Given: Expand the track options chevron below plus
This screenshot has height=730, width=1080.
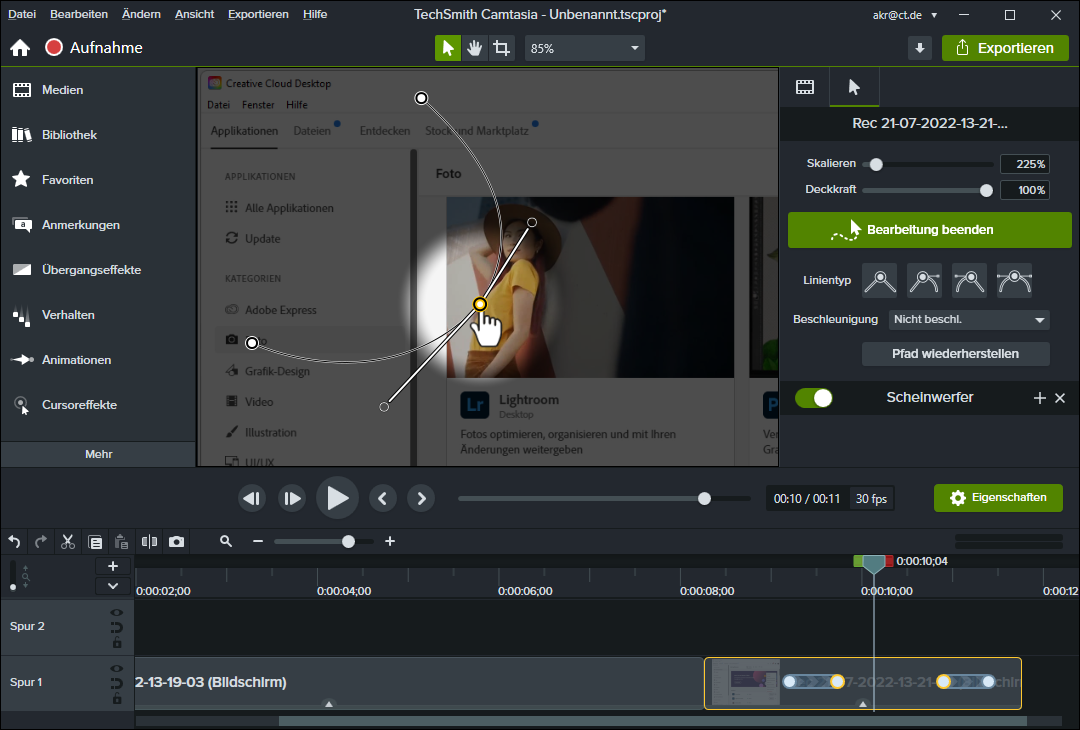Looking at the screenshot, I should (113, 586).
